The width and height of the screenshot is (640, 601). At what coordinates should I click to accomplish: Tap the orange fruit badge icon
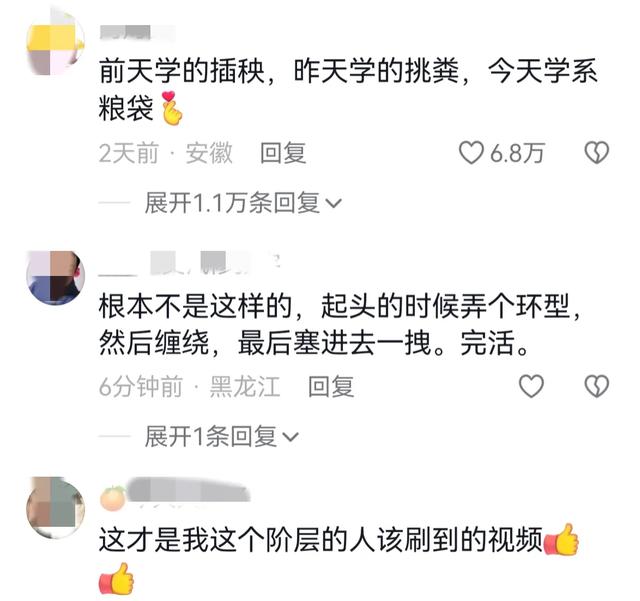(113, 498)
